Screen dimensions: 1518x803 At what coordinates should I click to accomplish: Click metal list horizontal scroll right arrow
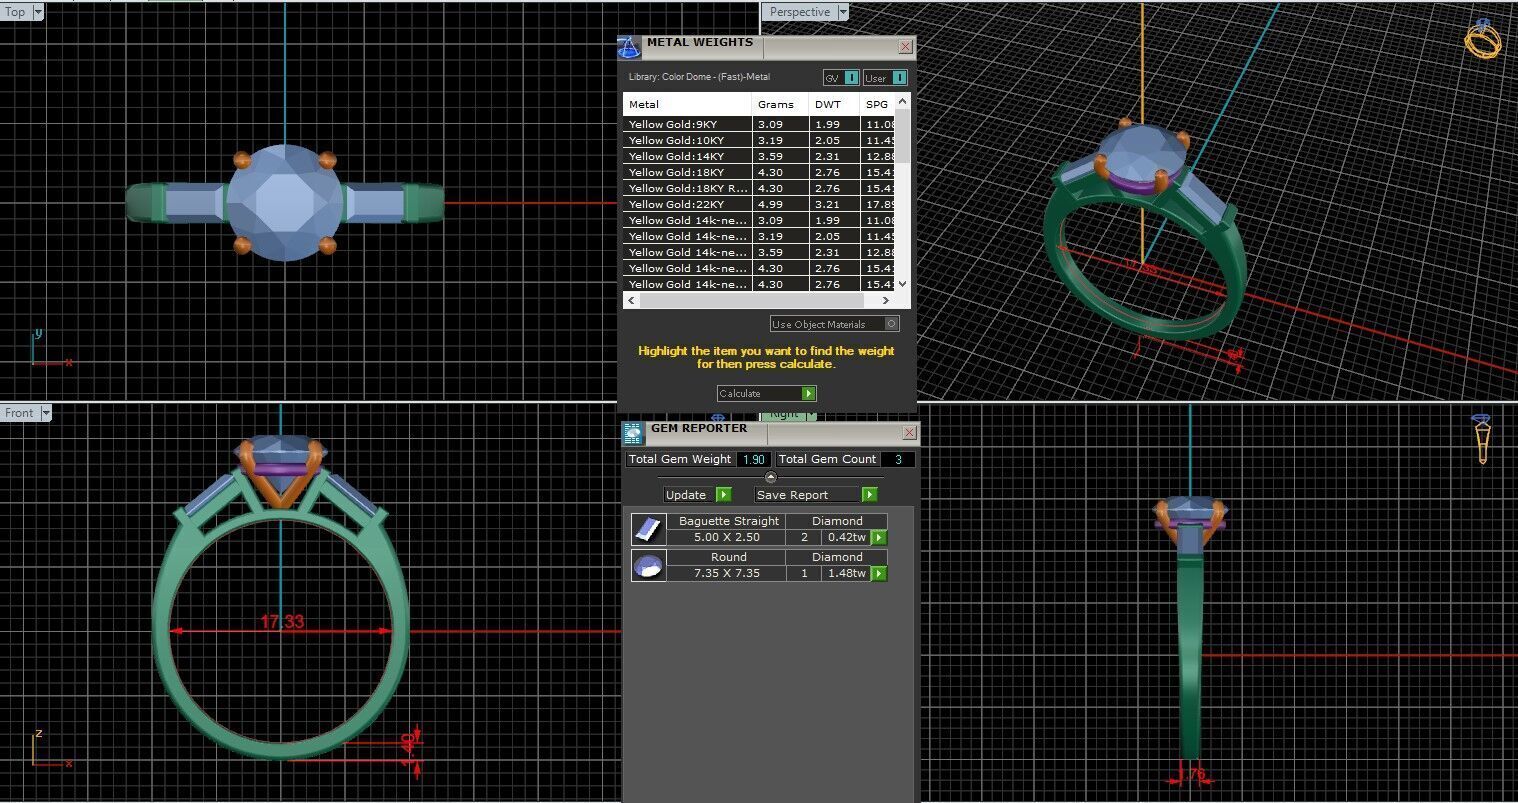[885, 300]
